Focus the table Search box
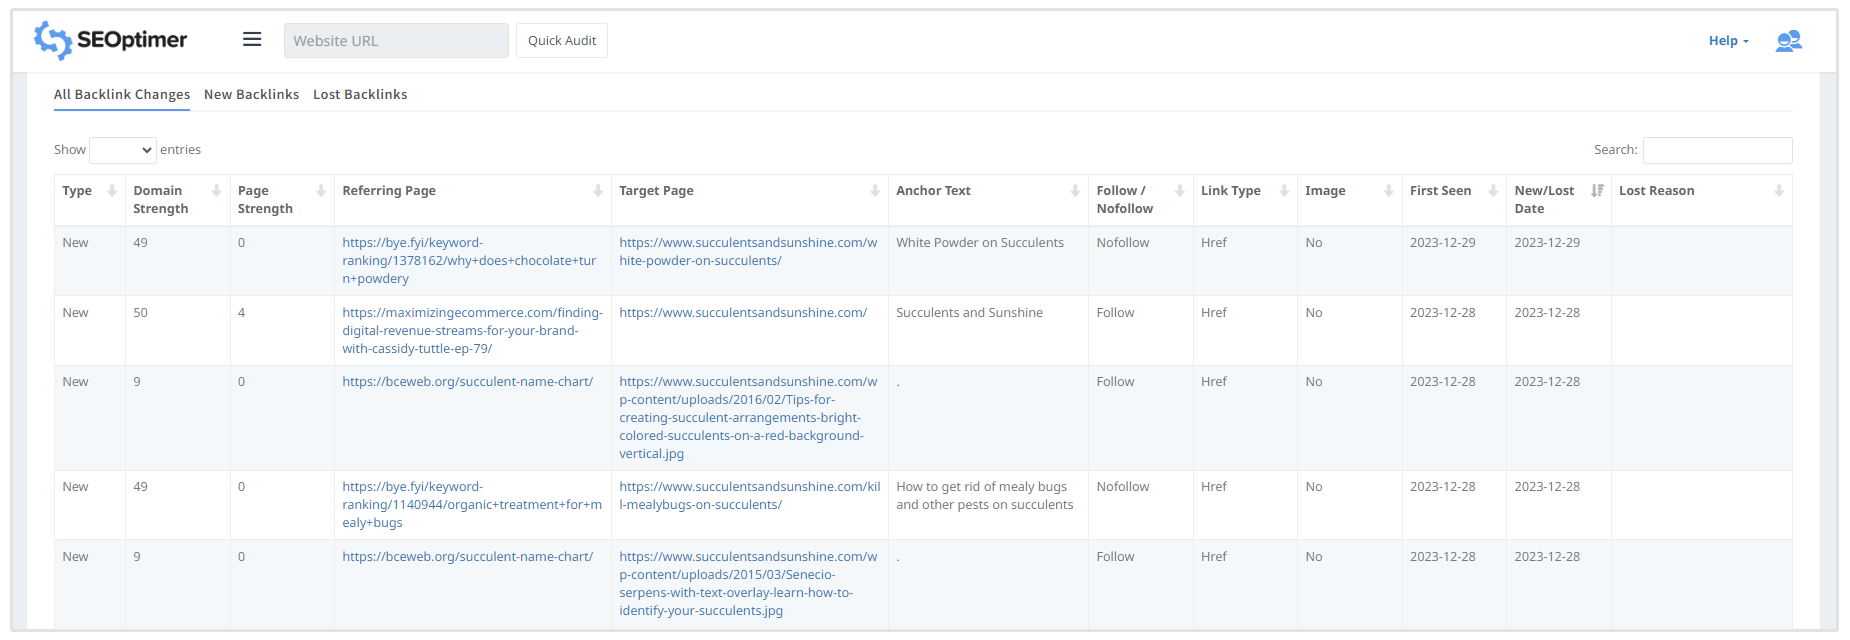1850x640 pixels. [1717, 150]
